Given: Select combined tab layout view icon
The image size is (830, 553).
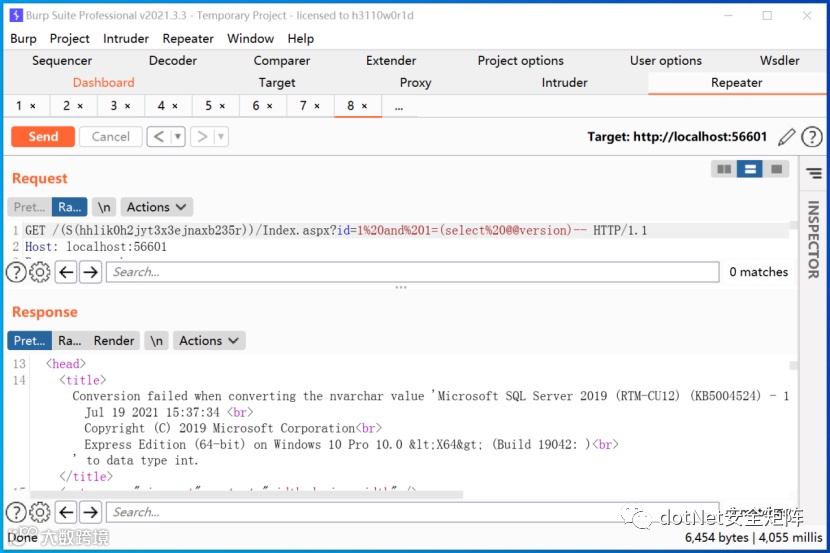Looking at the screenshot, I should tap(776, 169).
